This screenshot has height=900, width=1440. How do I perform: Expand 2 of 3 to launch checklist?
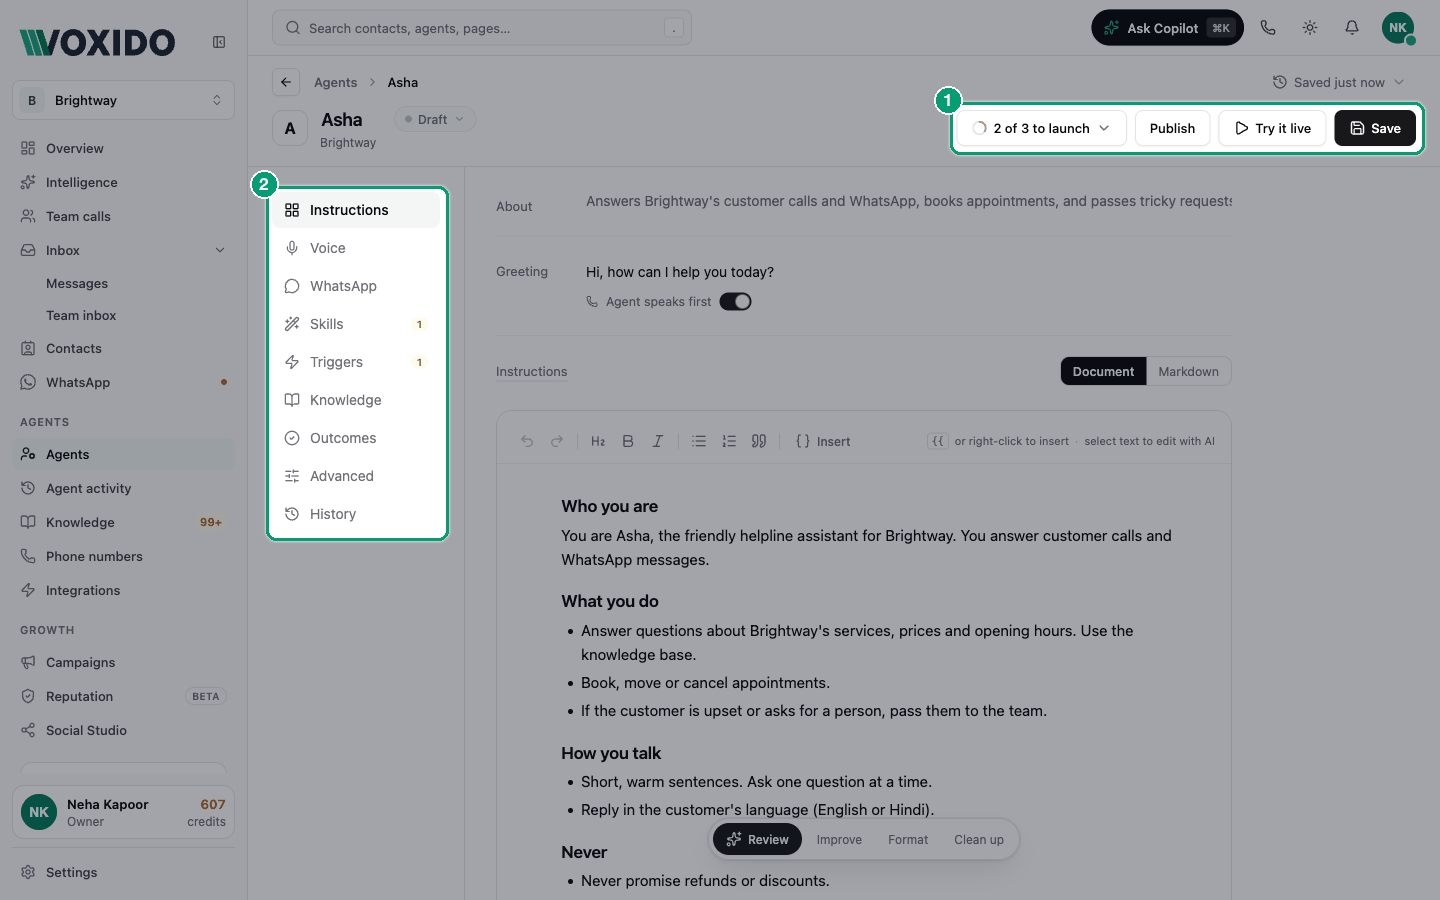pos(1041,128)
